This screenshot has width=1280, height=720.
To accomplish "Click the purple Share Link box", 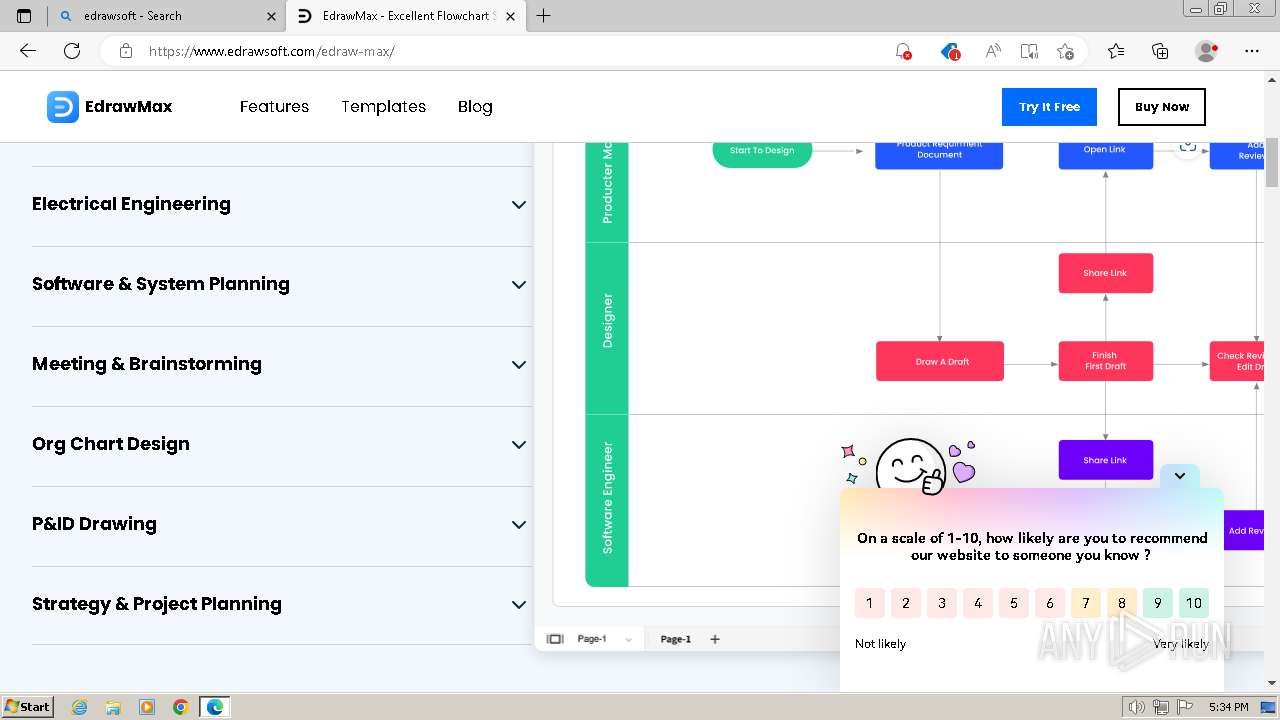I will pyautogui.click(x=1106, y=460).
